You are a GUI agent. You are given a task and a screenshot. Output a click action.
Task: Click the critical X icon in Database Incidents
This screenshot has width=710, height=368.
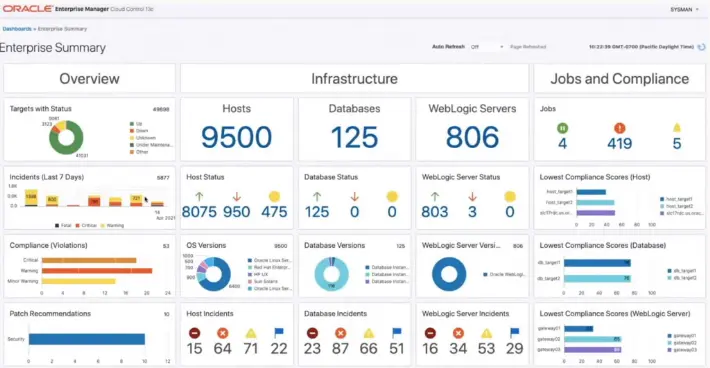341,333
